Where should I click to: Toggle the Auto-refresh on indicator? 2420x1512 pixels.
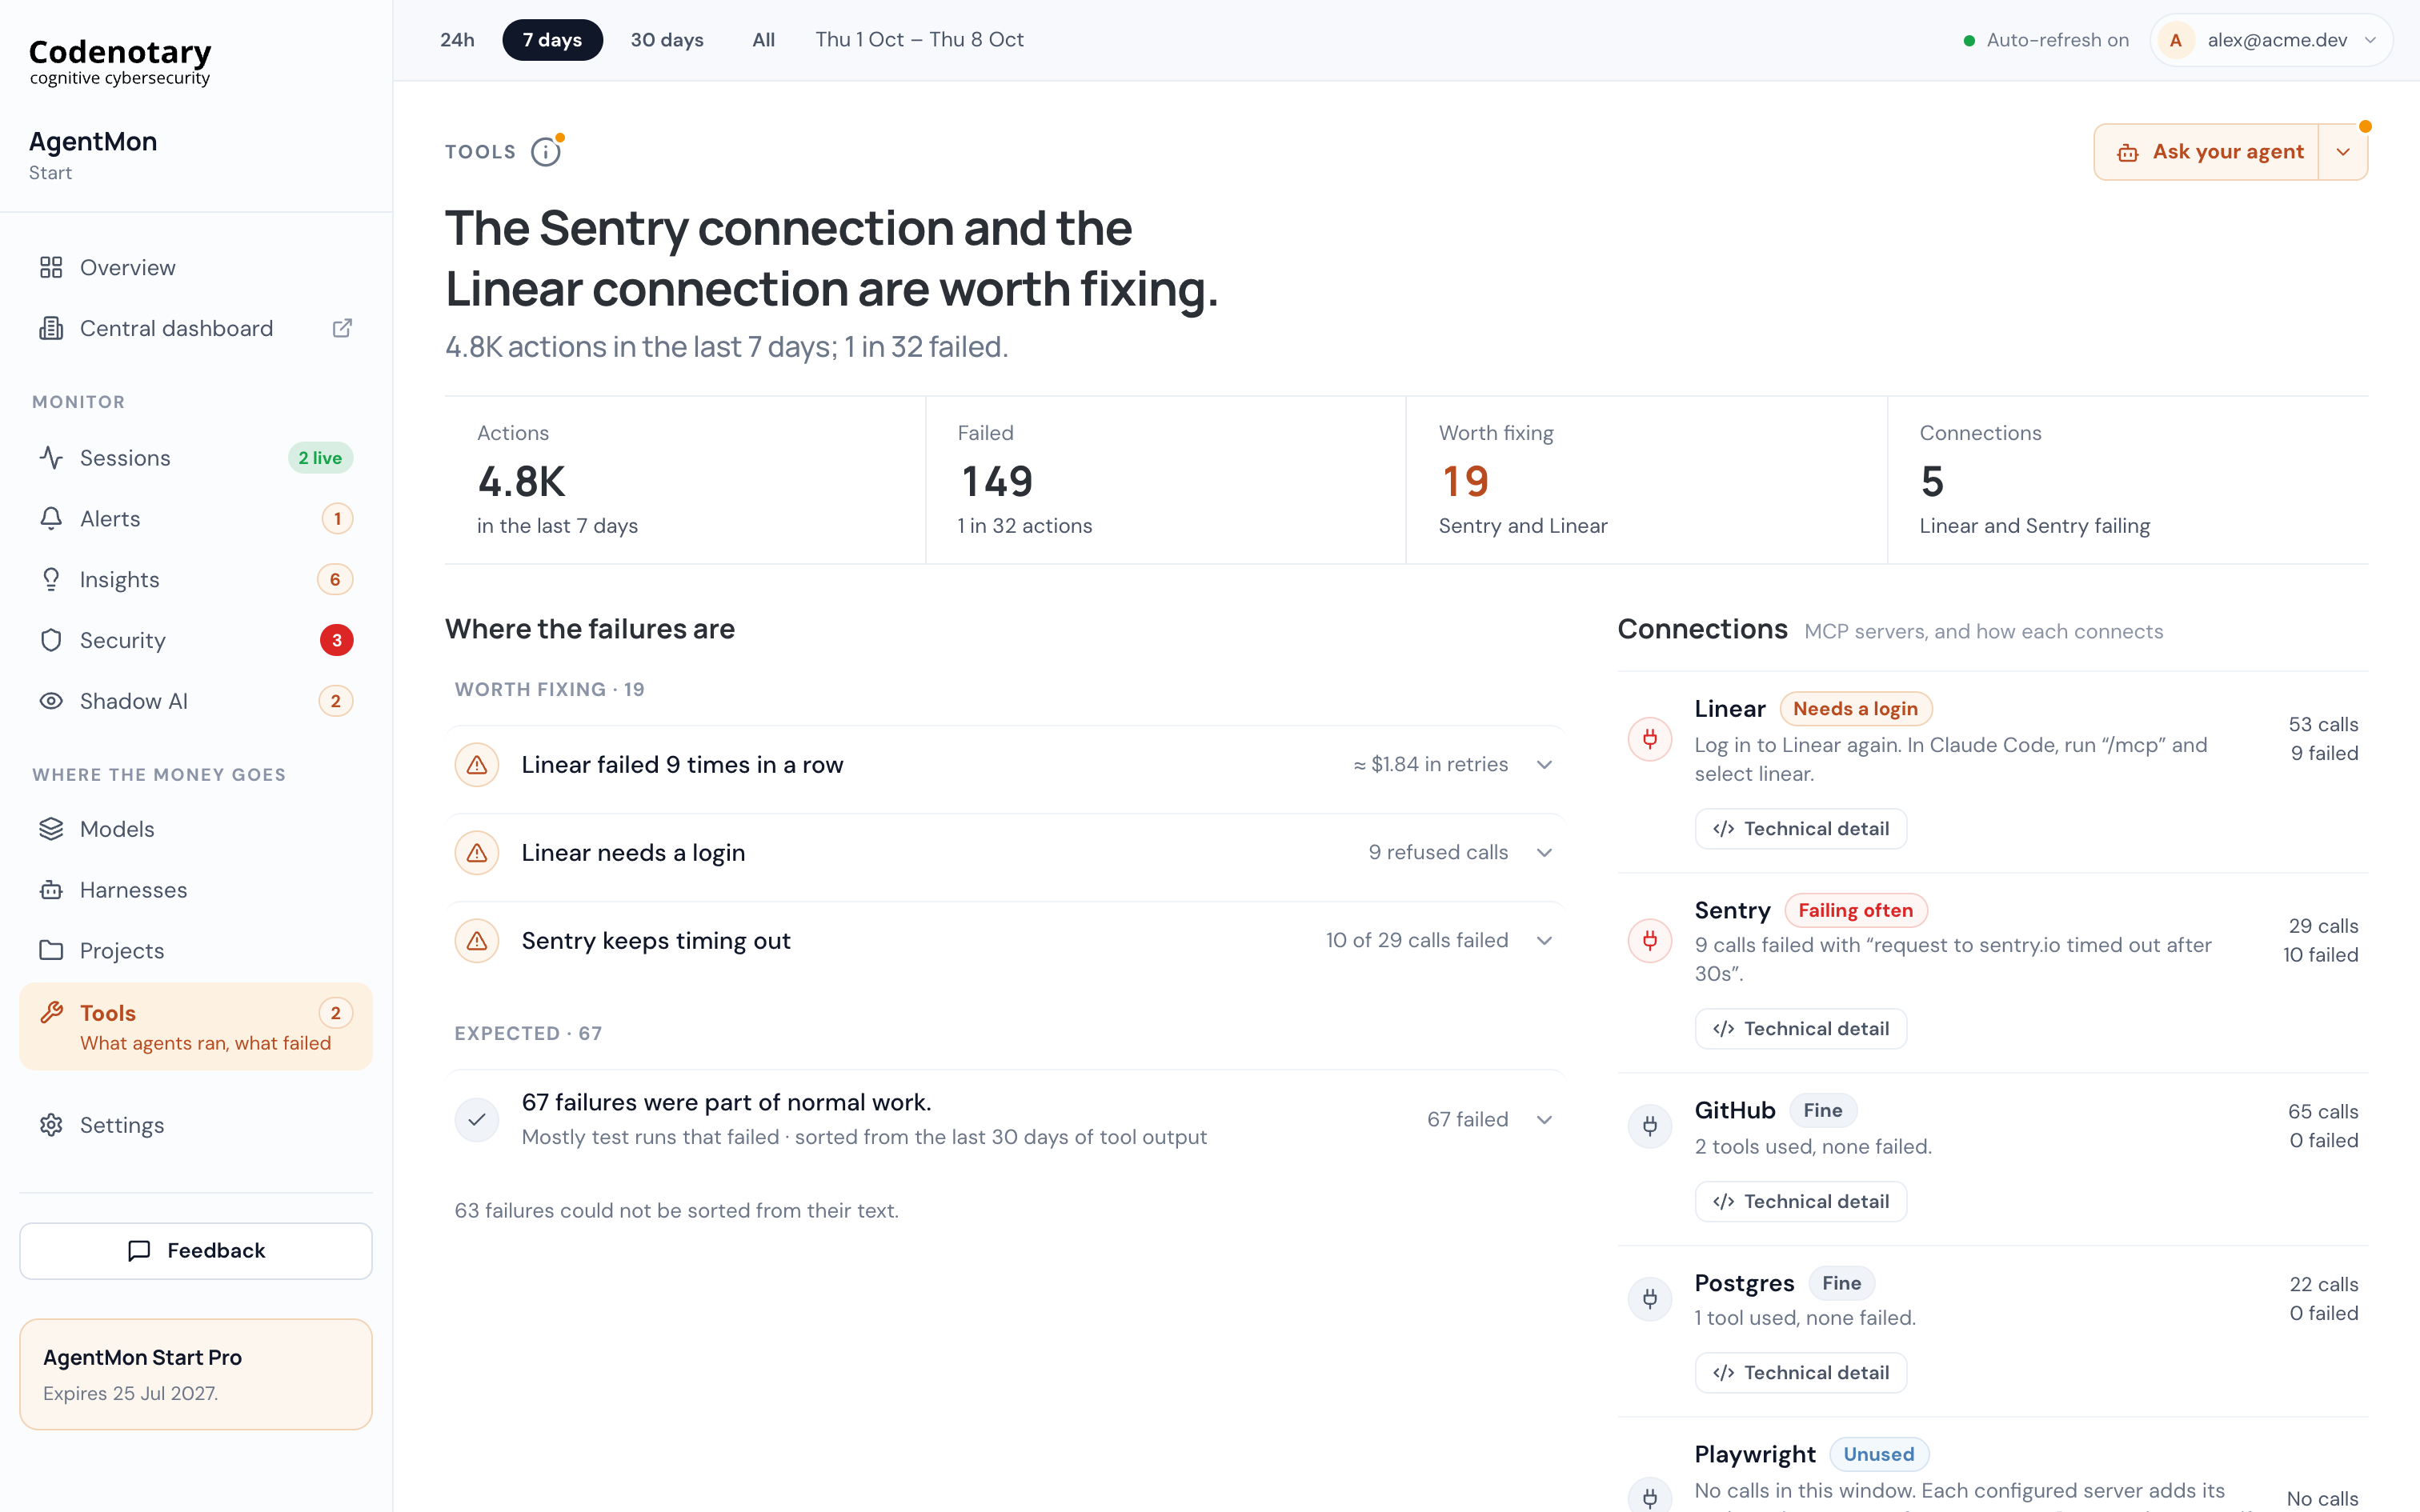tap(2046, 40)
